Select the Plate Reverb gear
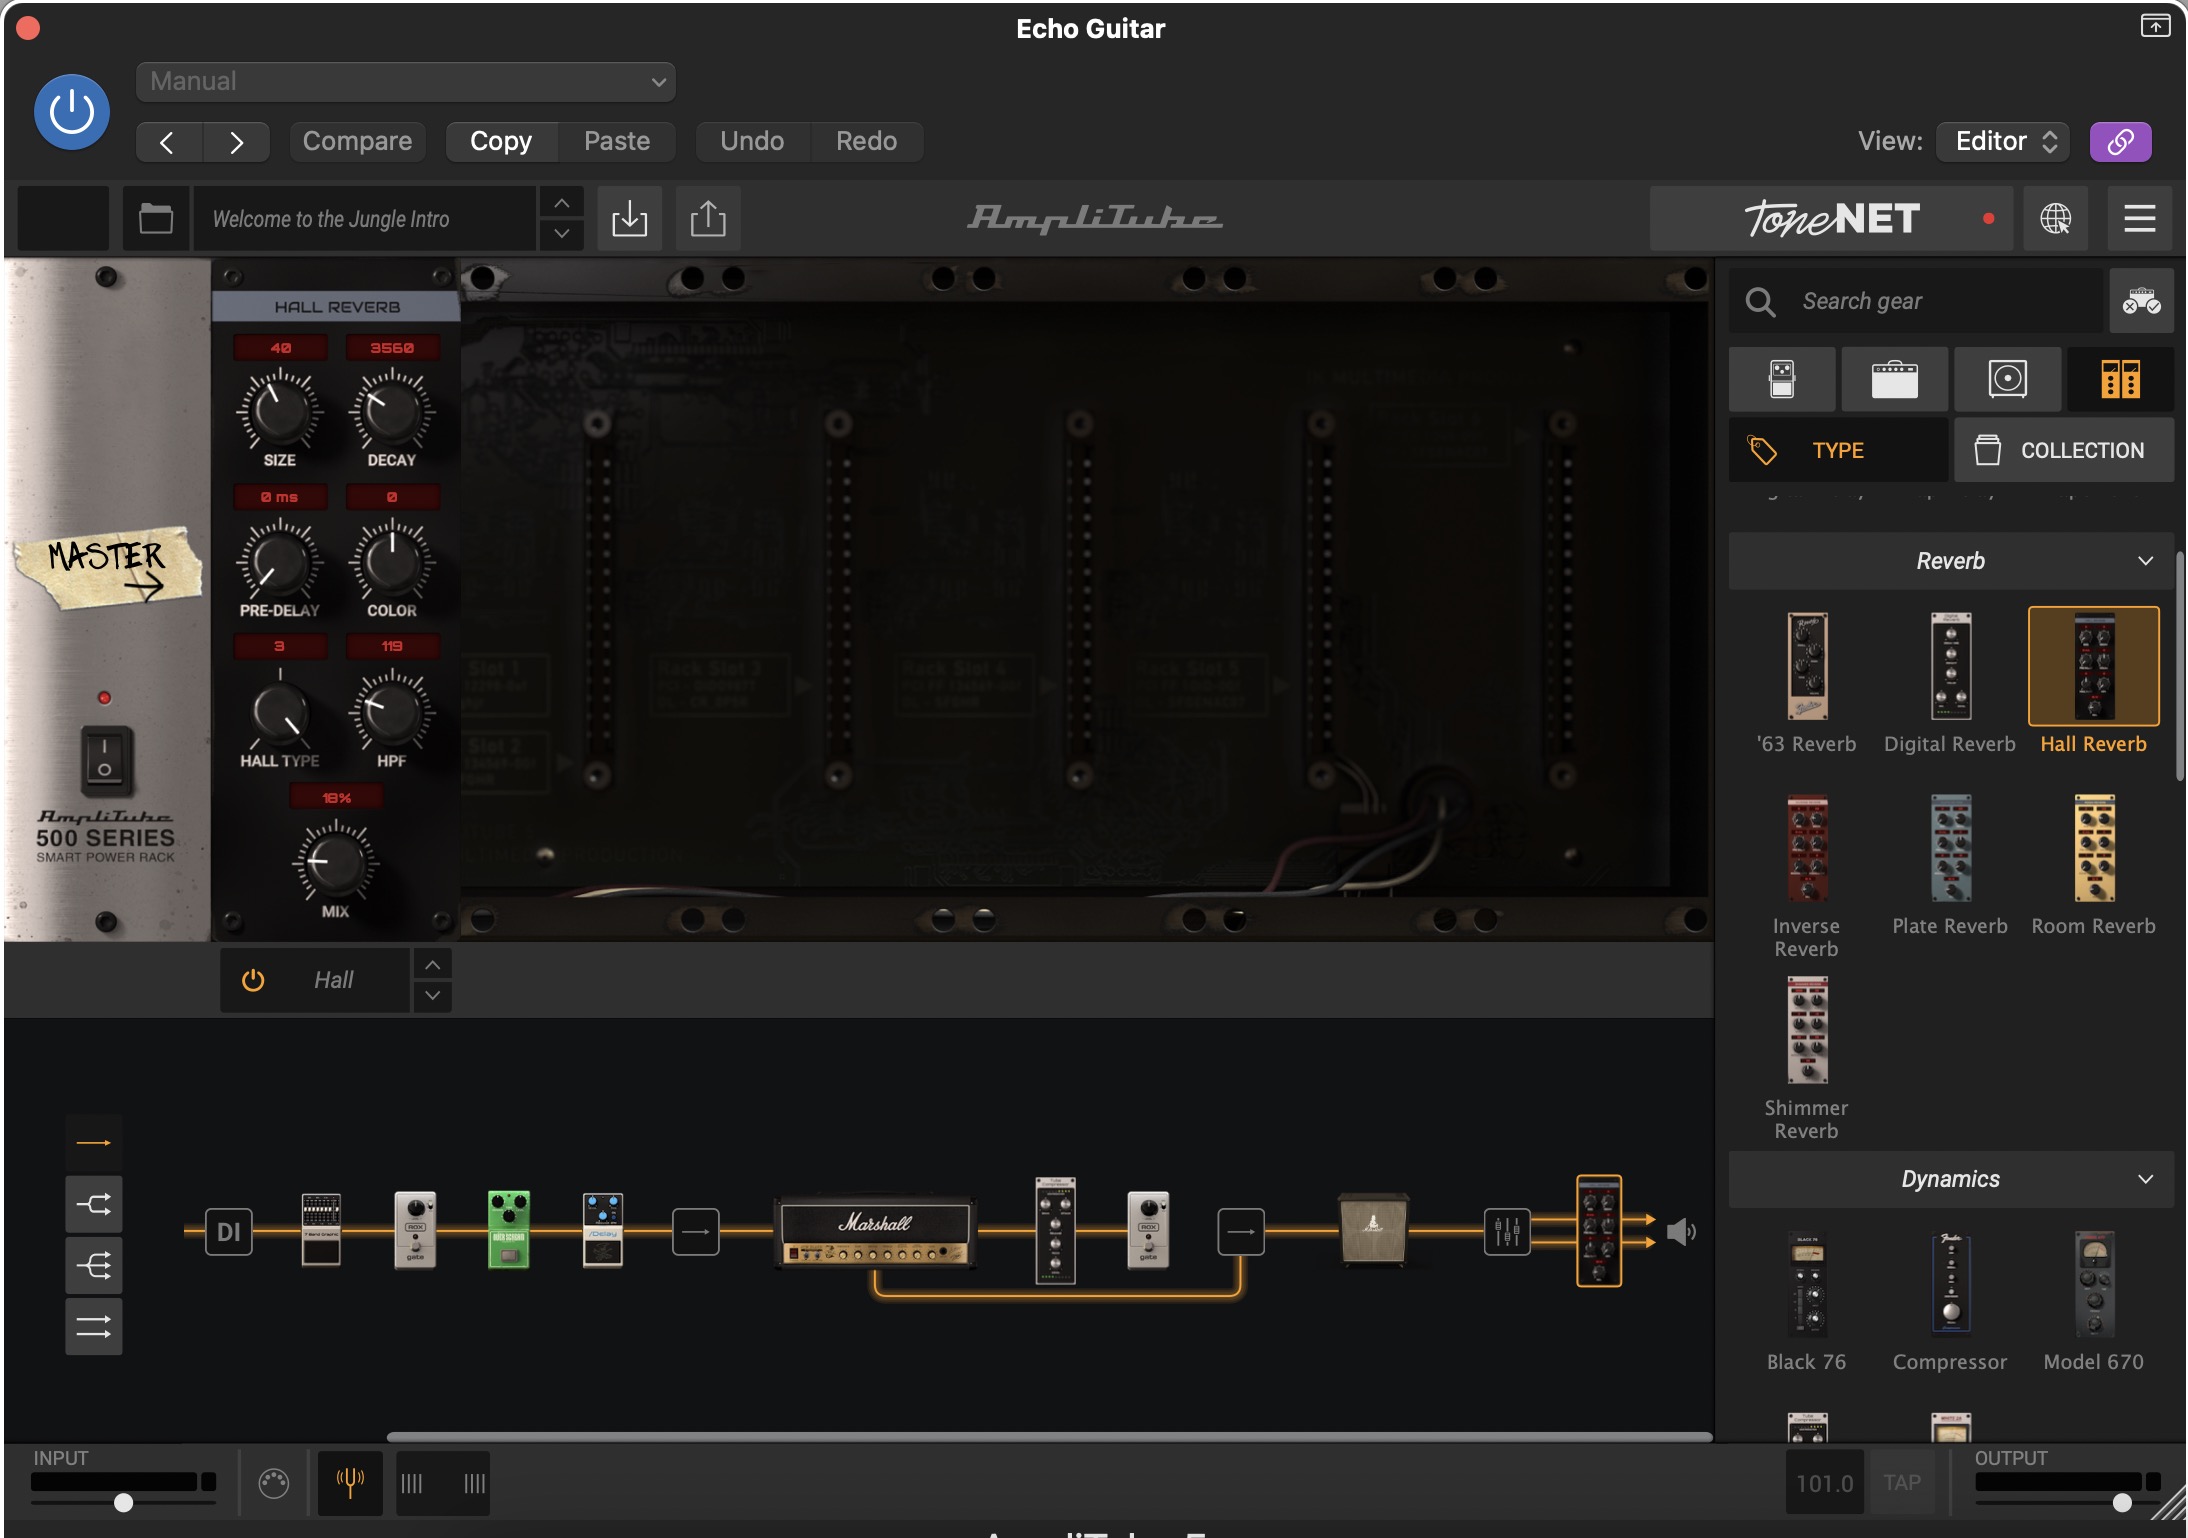This screenshot has width=2188, height=1538. pos(1950,866)
